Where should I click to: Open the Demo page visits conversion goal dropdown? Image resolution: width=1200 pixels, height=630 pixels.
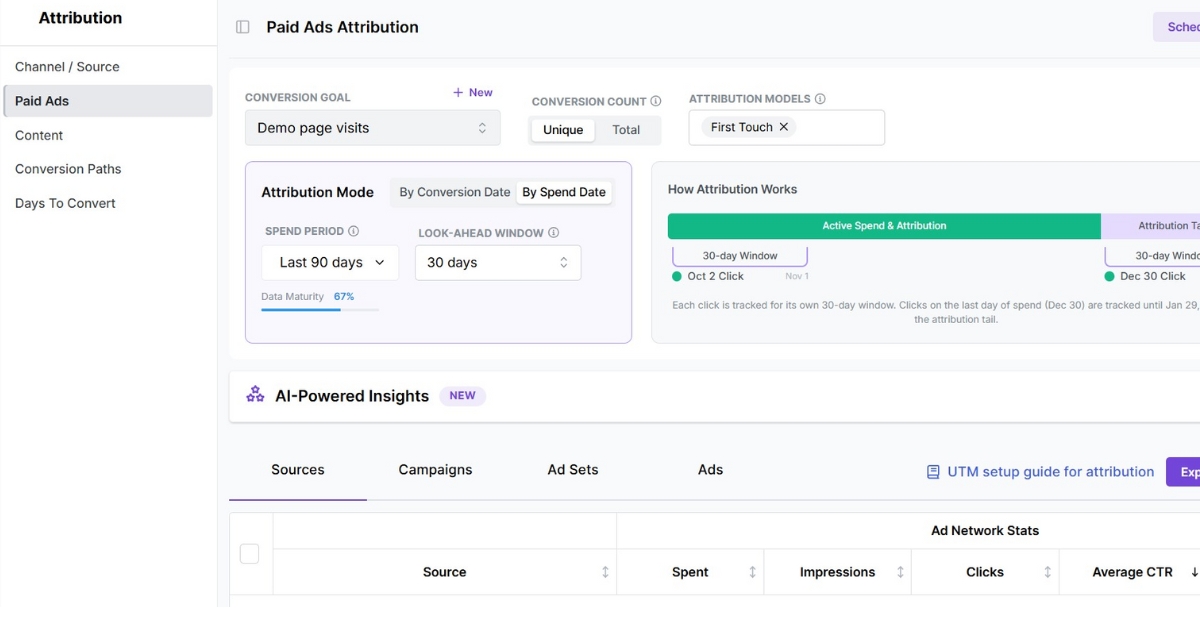click(372, 128)
